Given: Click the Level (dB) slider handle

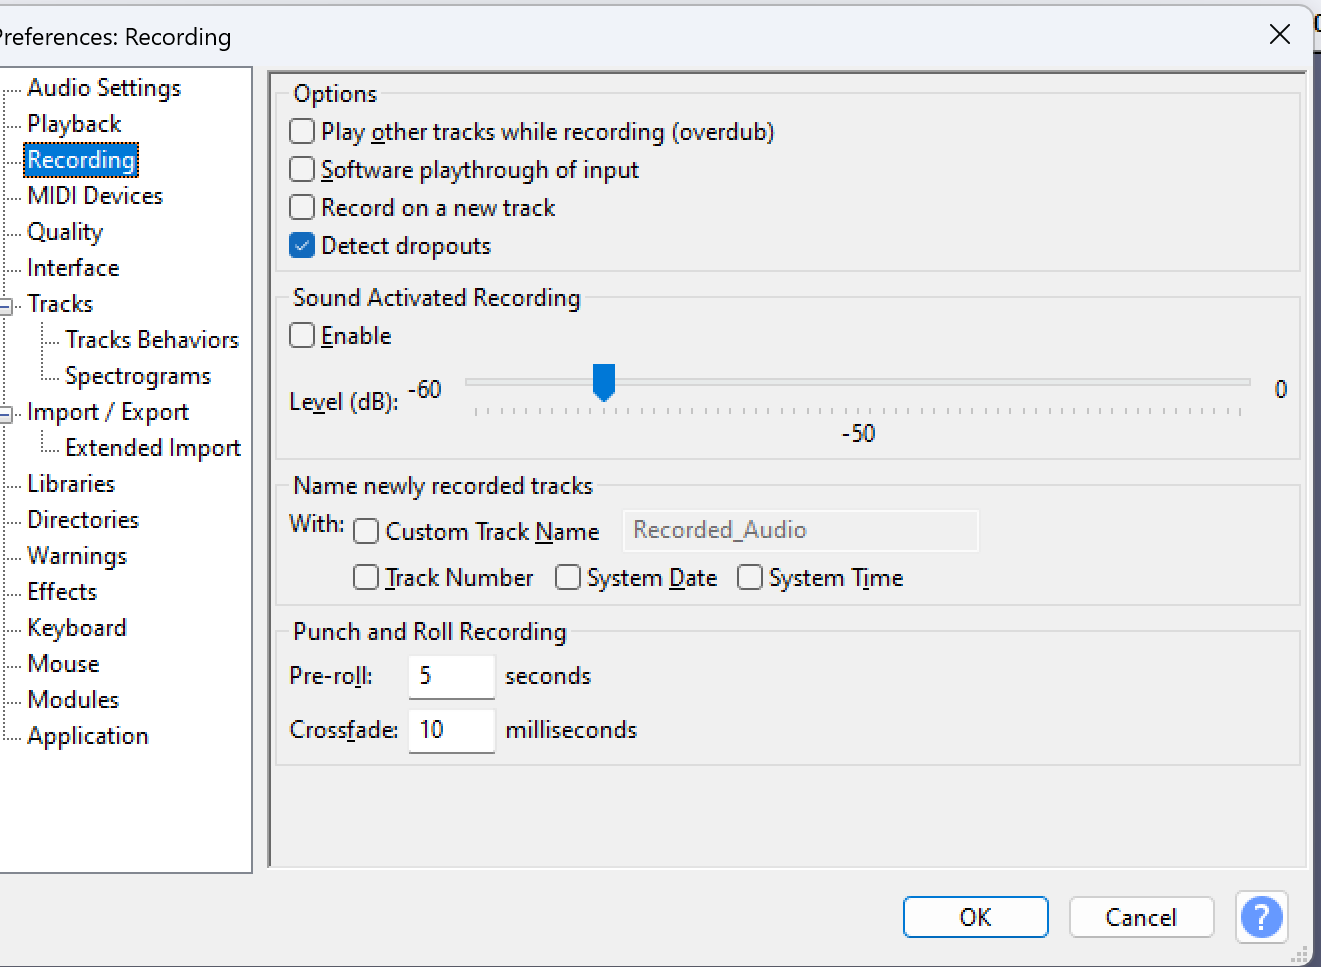Looking at the screenshot, I should [x=604, y=382].
